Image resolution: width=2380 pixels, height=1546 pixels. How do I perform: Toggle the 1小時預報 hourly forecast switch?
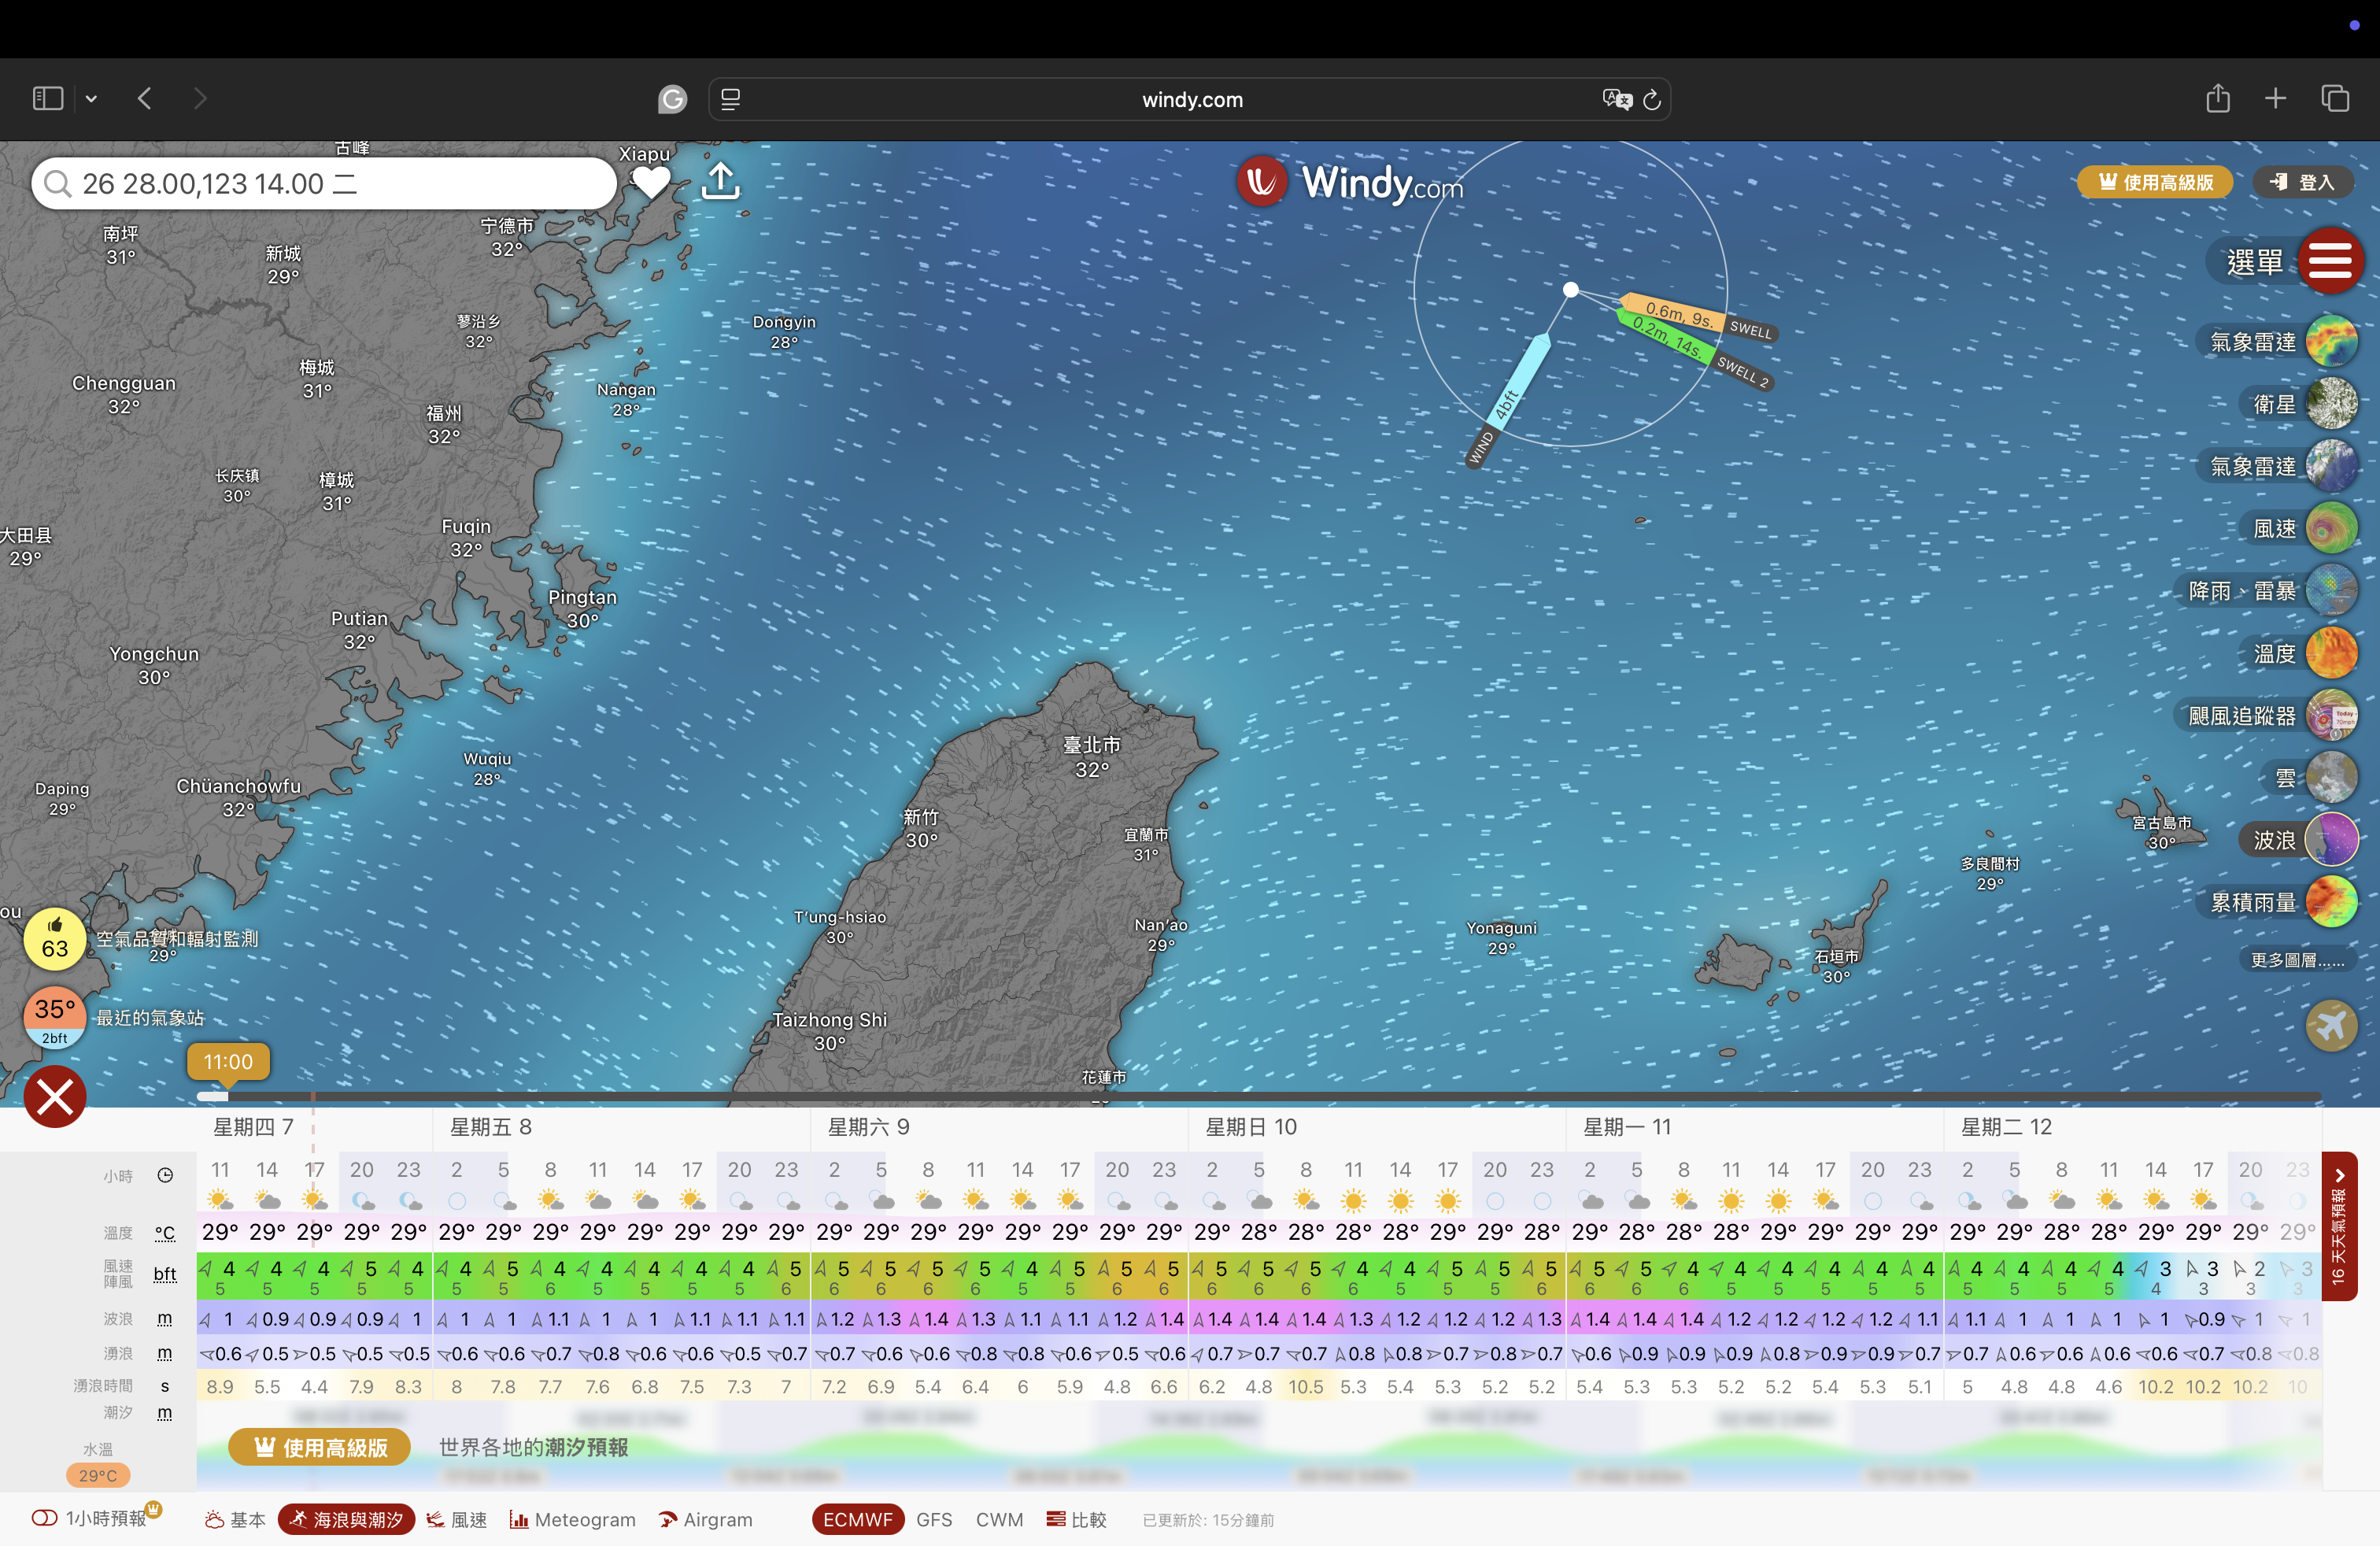click(x=45, y=1518)
